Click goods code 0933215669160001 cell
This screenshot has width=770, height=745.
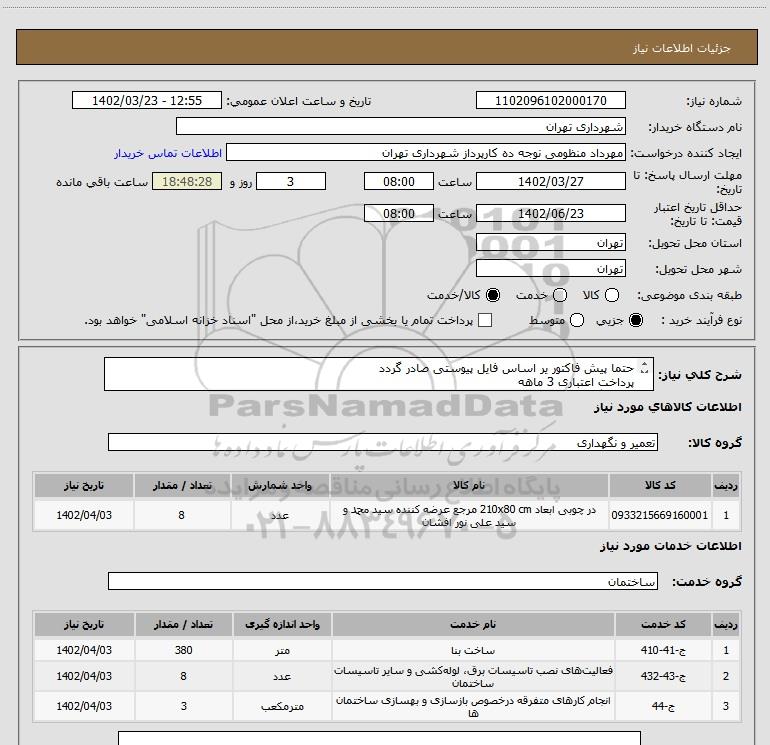click(x=660, y=515)
